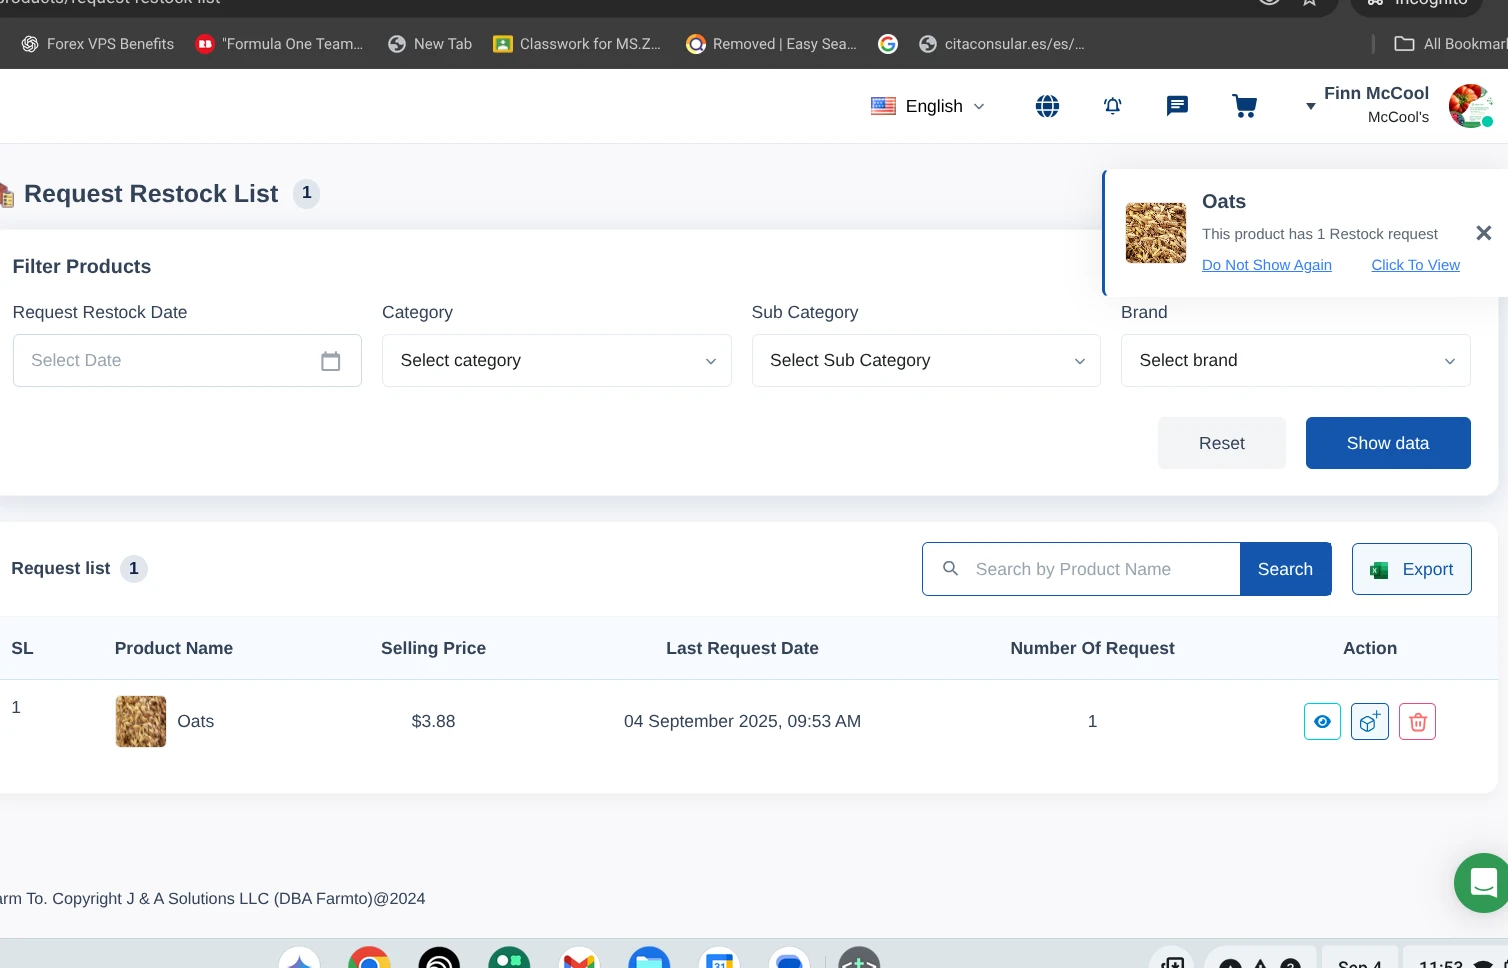Delete the Oats request with trash icon
The height and width of the screenshot is (968, 1508).
tap(1417, 721)
